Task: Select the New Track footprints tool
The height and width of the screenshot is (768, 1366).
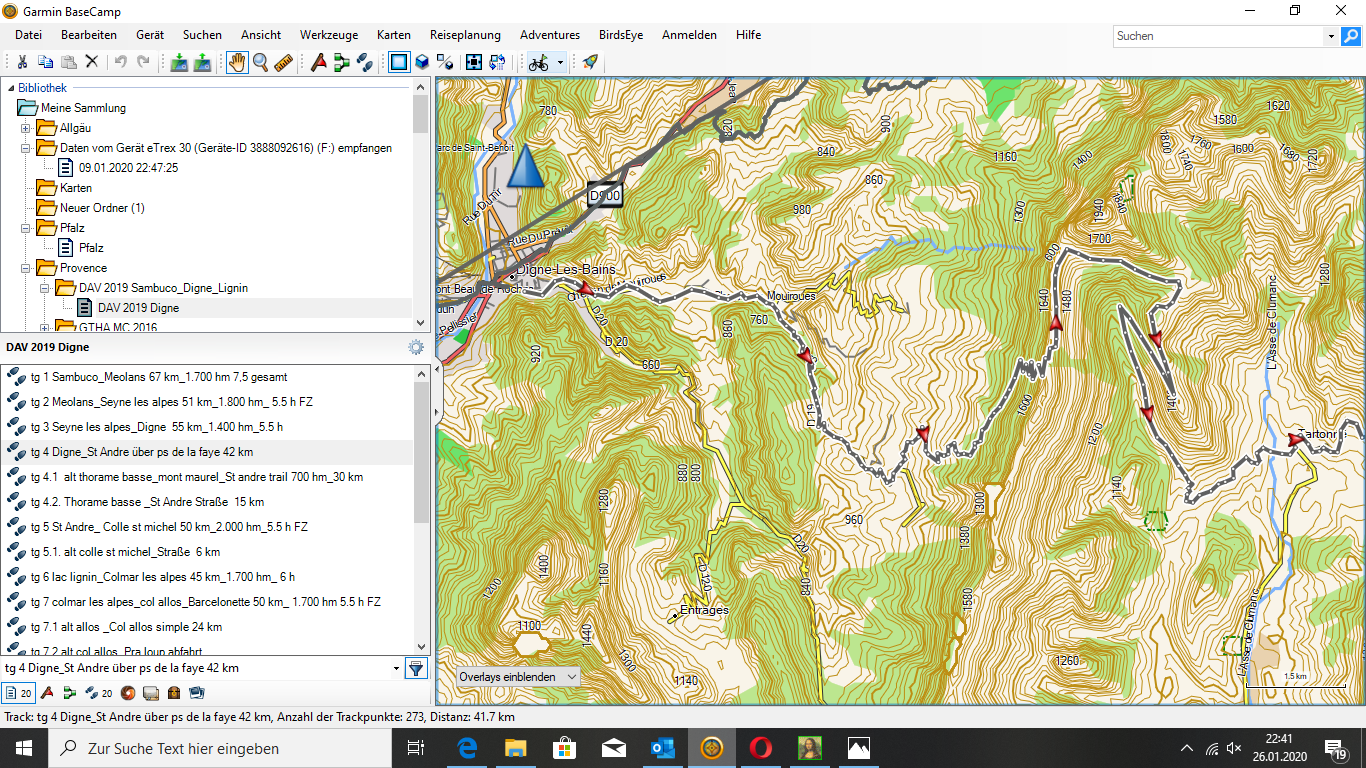Action: 366,62
